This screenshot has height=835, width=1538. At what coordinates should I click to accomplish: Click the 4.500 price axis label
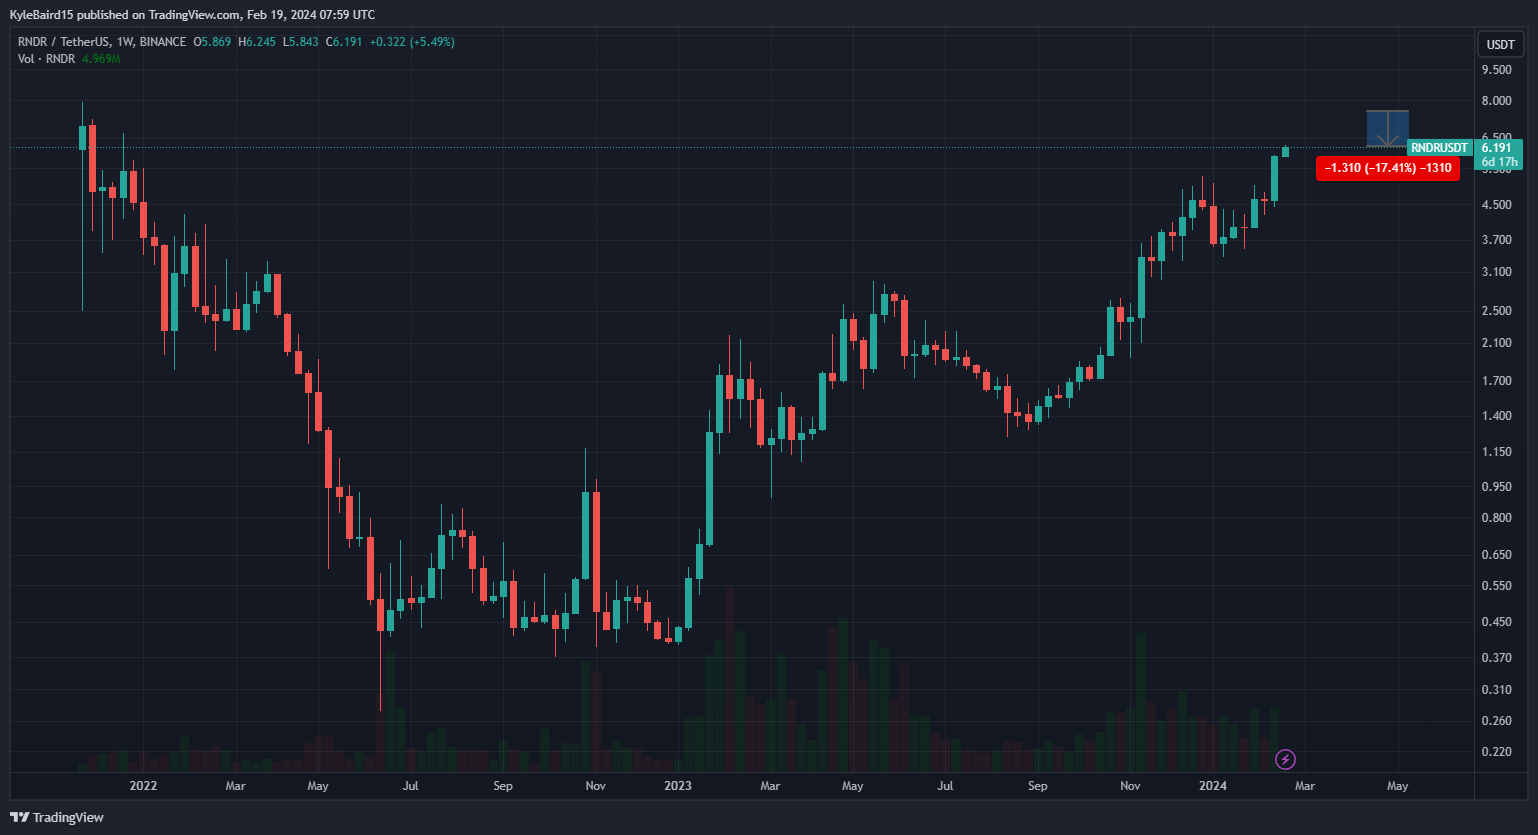pyautogui.click(x=1497, y=205)
